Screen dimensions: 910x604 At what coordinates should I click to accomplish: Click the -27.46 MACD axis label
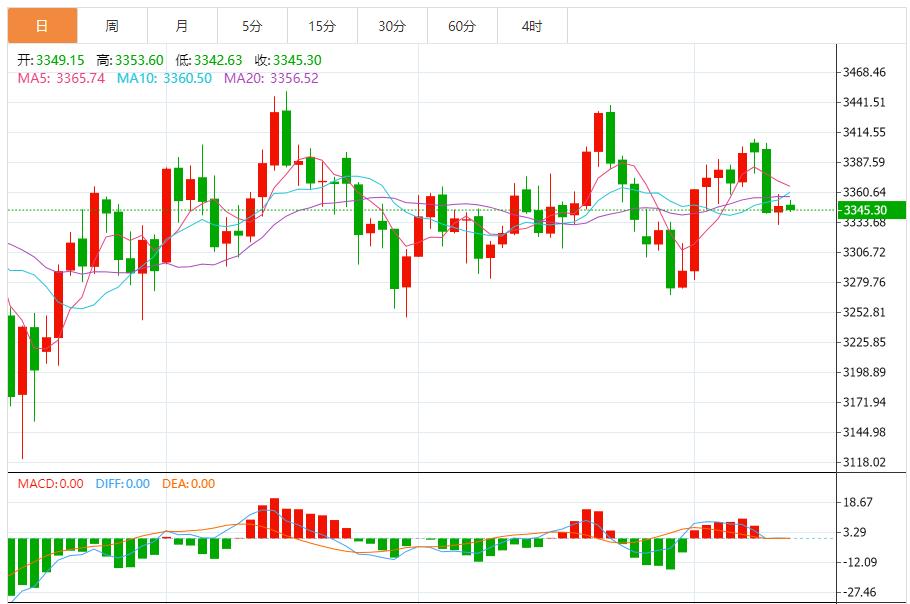click(859, 592)
